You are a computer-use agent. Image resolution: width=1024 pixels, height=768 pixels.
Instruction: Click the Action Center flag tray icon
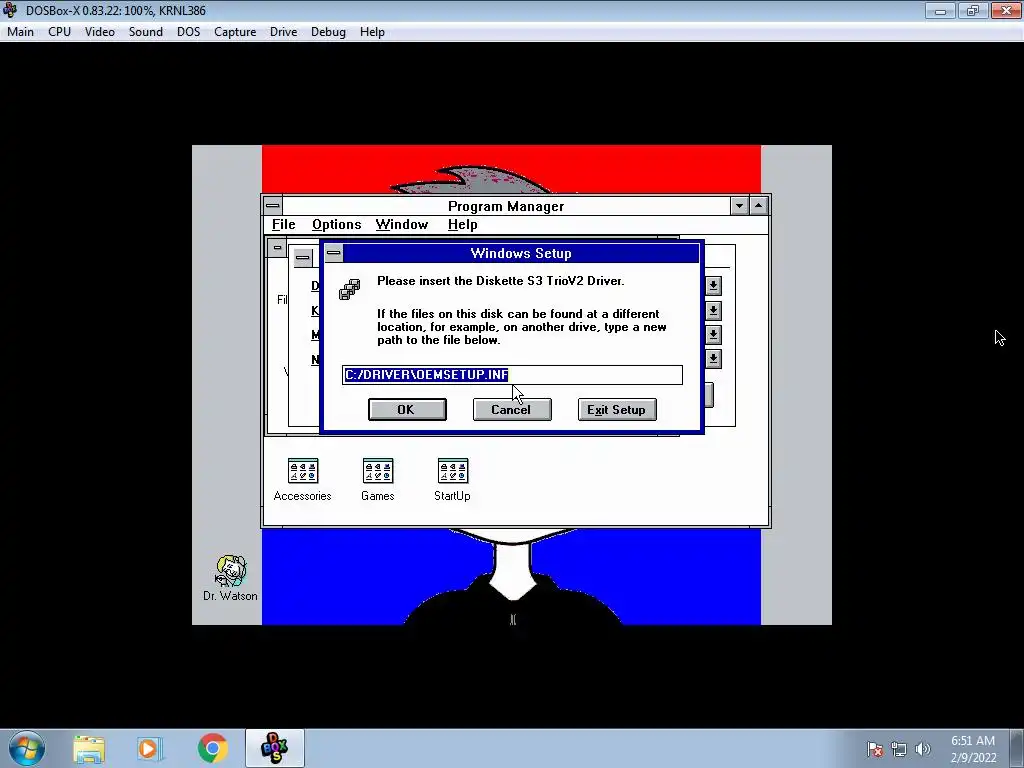[x=874, y=749]
